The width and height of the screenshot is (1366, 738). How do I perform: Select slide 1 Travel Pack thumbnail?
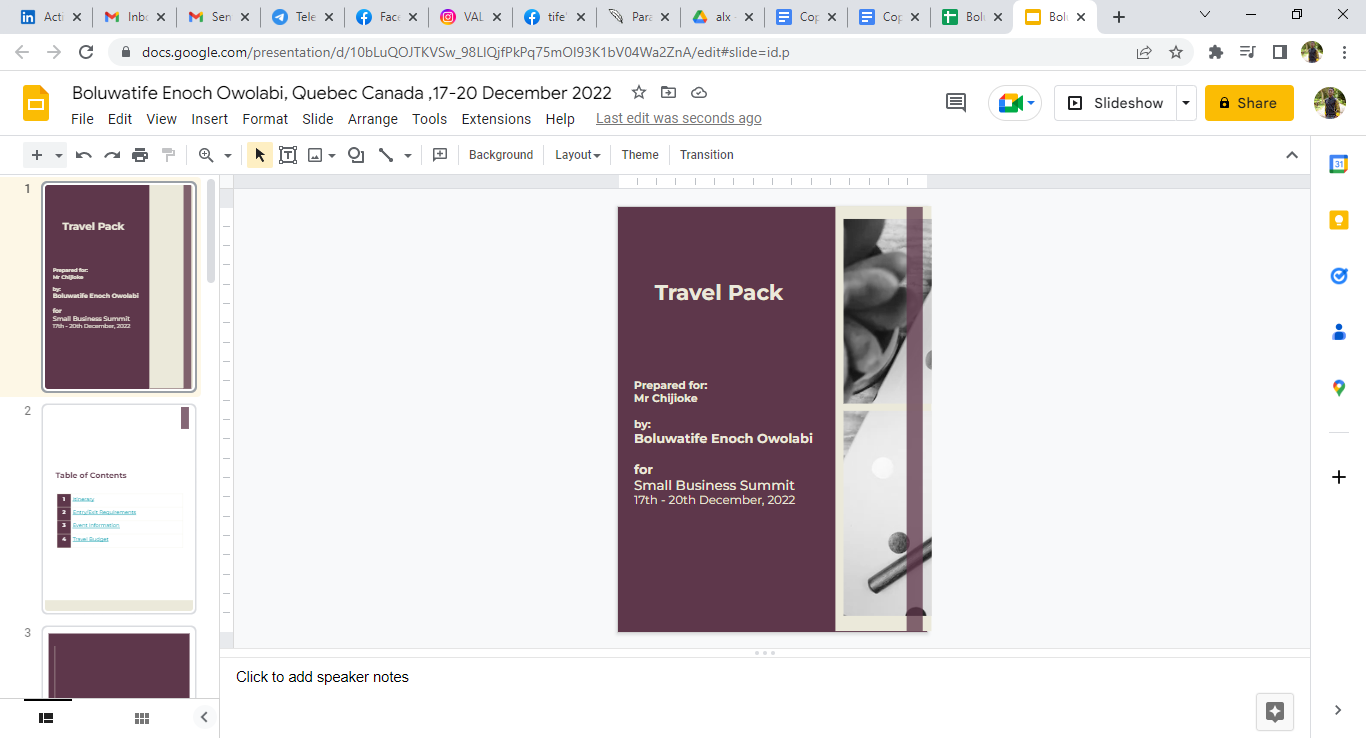pos(119,287)
